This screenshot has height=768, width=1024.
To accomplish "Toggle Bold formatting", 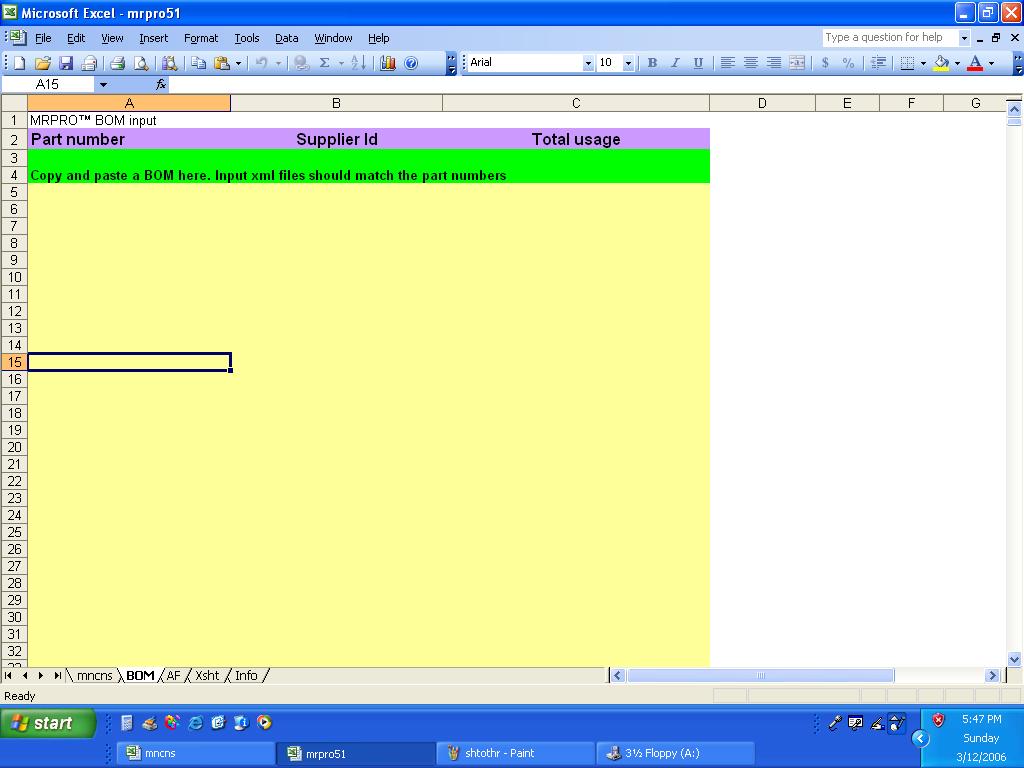I will point(652,63).
